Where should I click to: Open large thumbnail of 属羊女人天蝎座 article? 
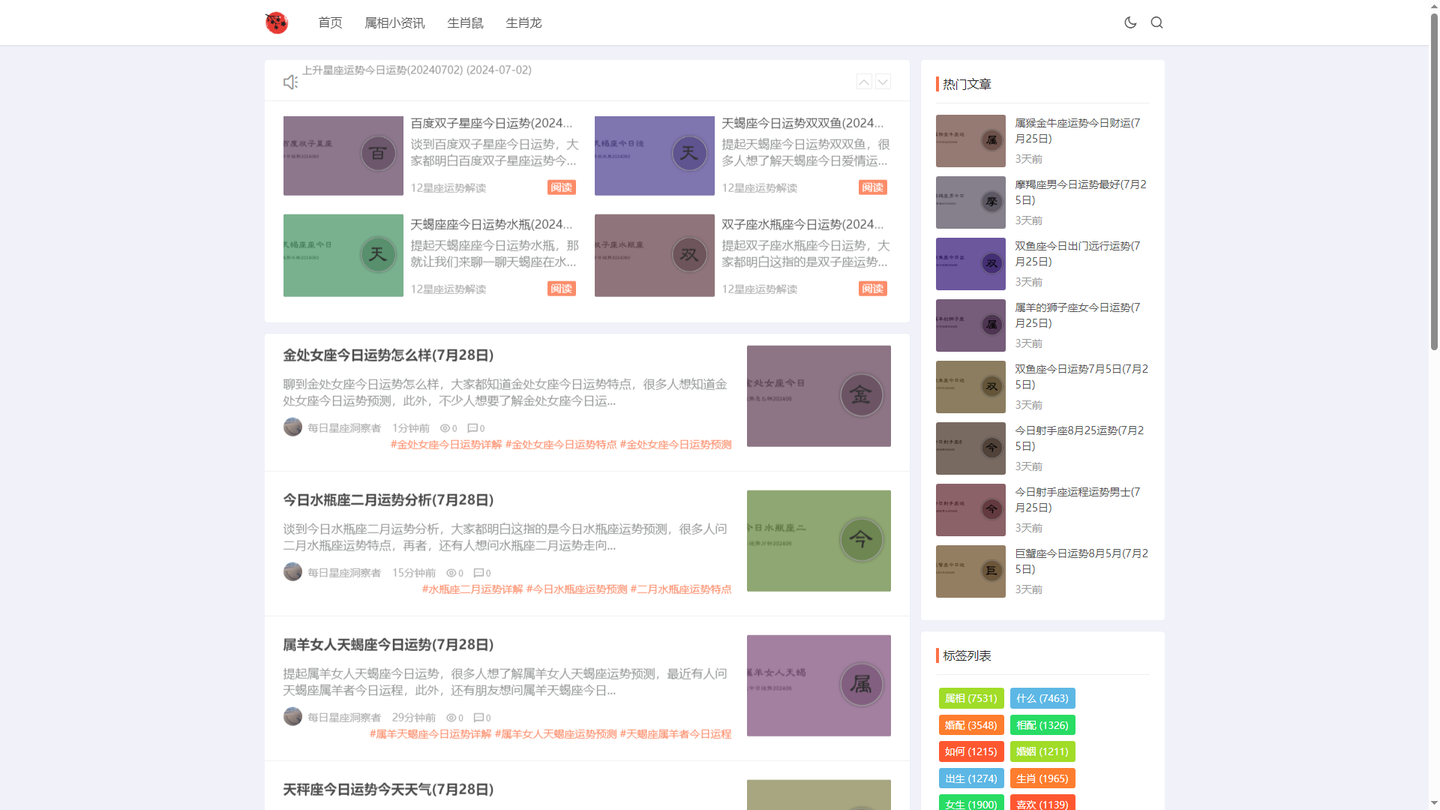(819, 686)
